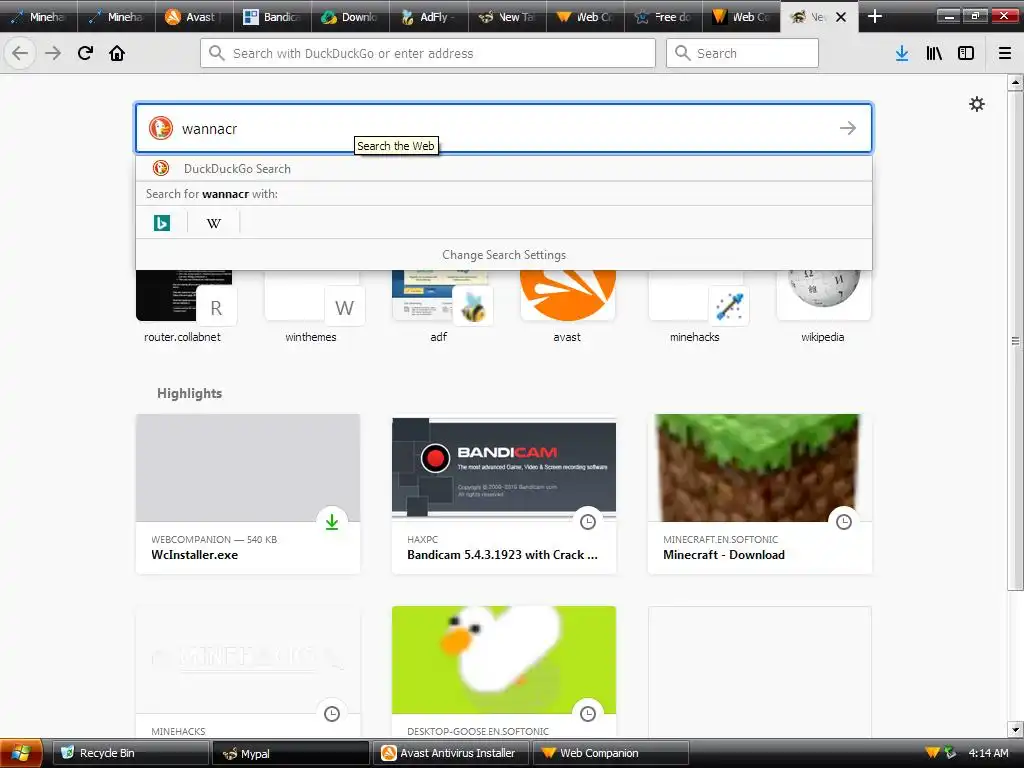The image size is (1024, 768).
Task: Click history clock on Minehacks card
Action: (332, 714)
